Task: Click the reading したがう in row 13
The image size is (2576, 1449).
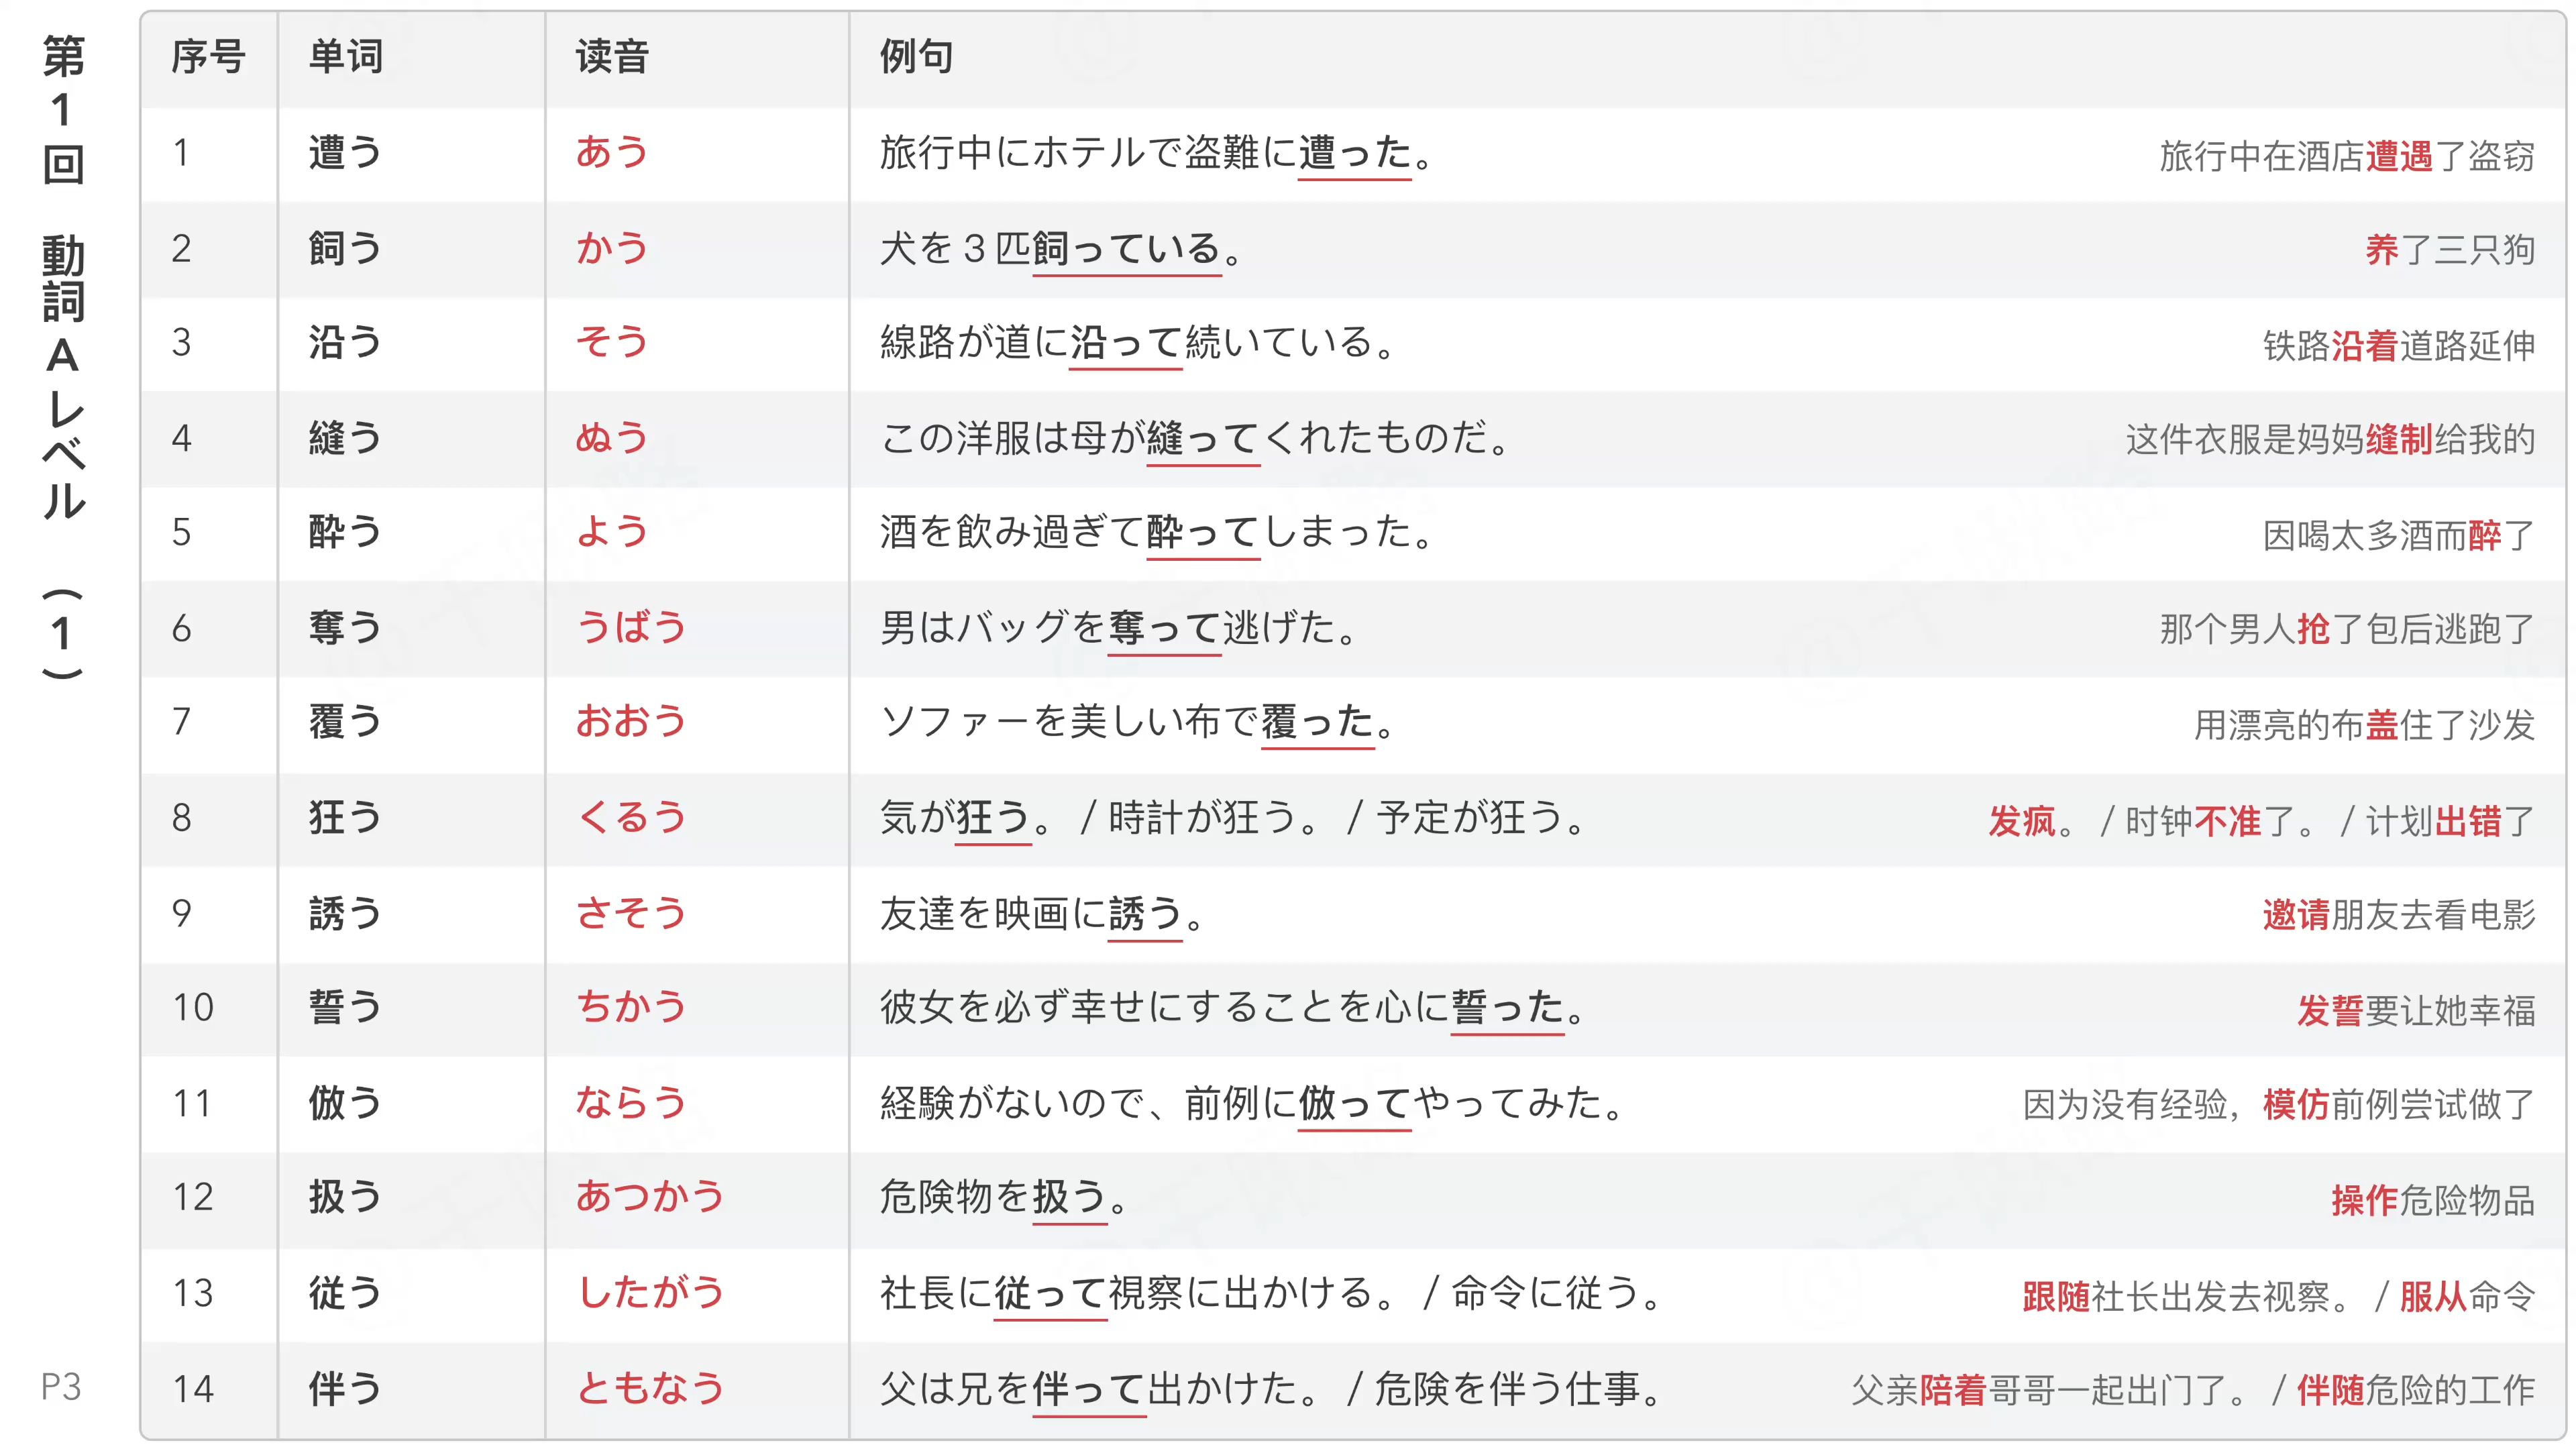Action: (650, 1293)
